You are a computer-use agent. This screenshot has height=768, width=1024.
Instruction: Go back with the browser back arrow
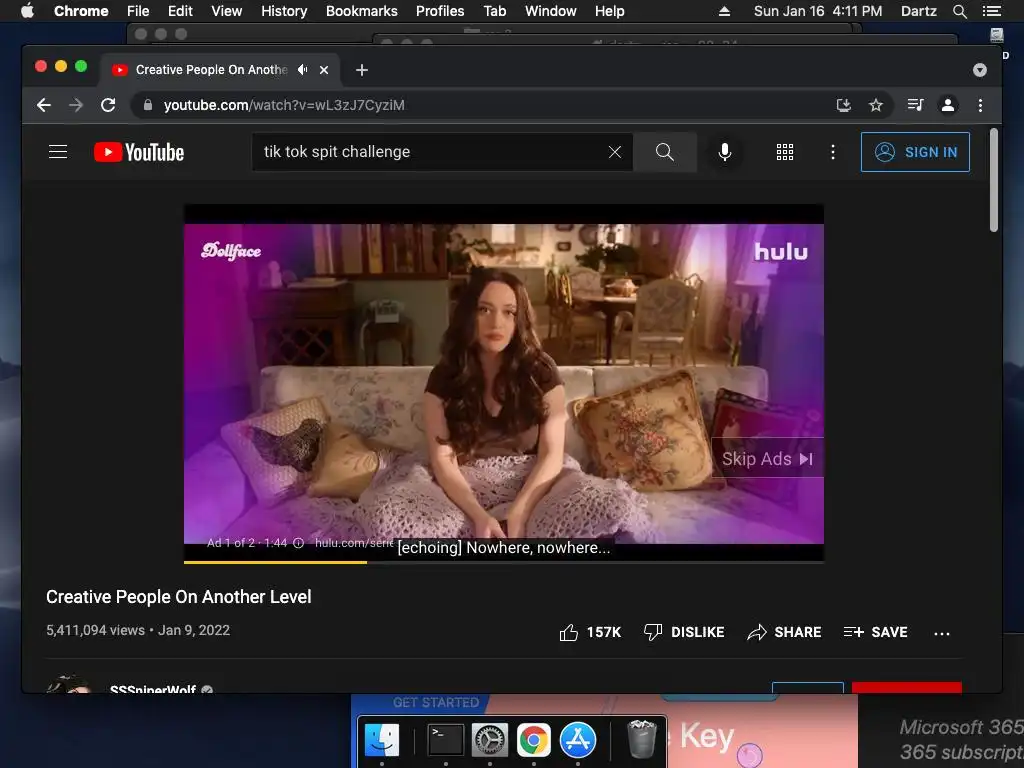(x=44, y=105)
